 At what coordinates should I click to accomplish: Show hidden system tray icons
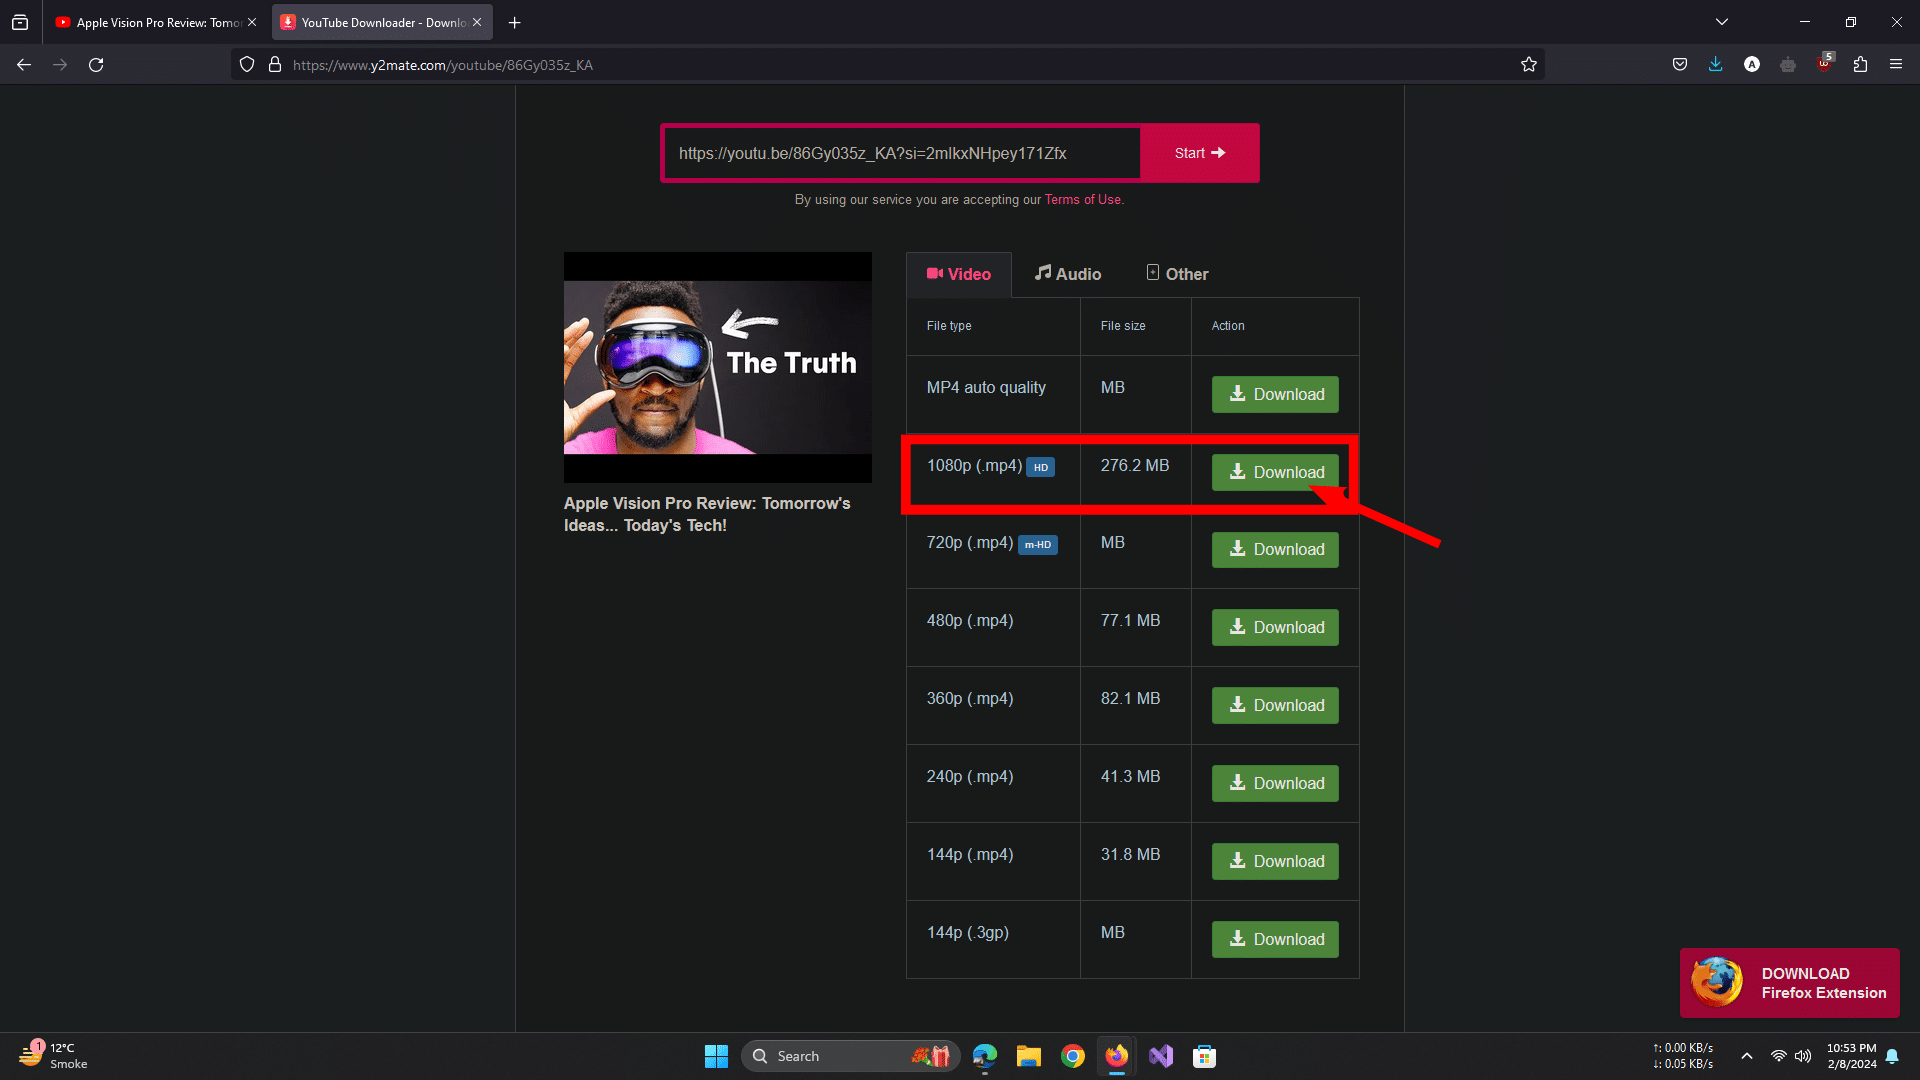(1746, 1056)
